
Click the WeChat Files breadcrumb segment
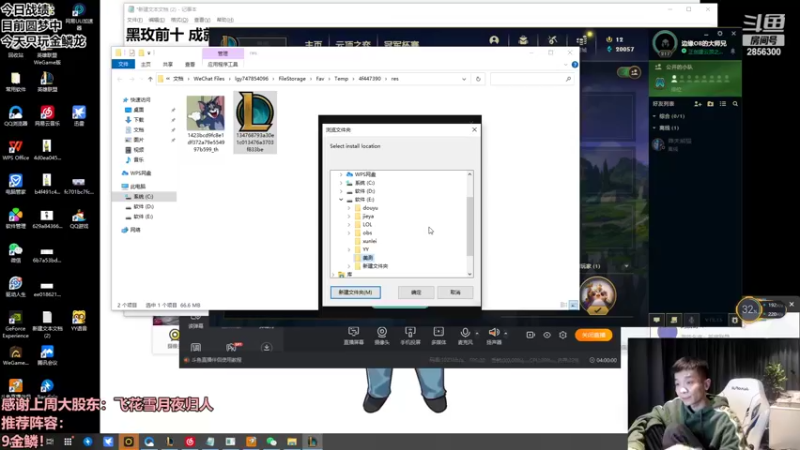[209, 79]
